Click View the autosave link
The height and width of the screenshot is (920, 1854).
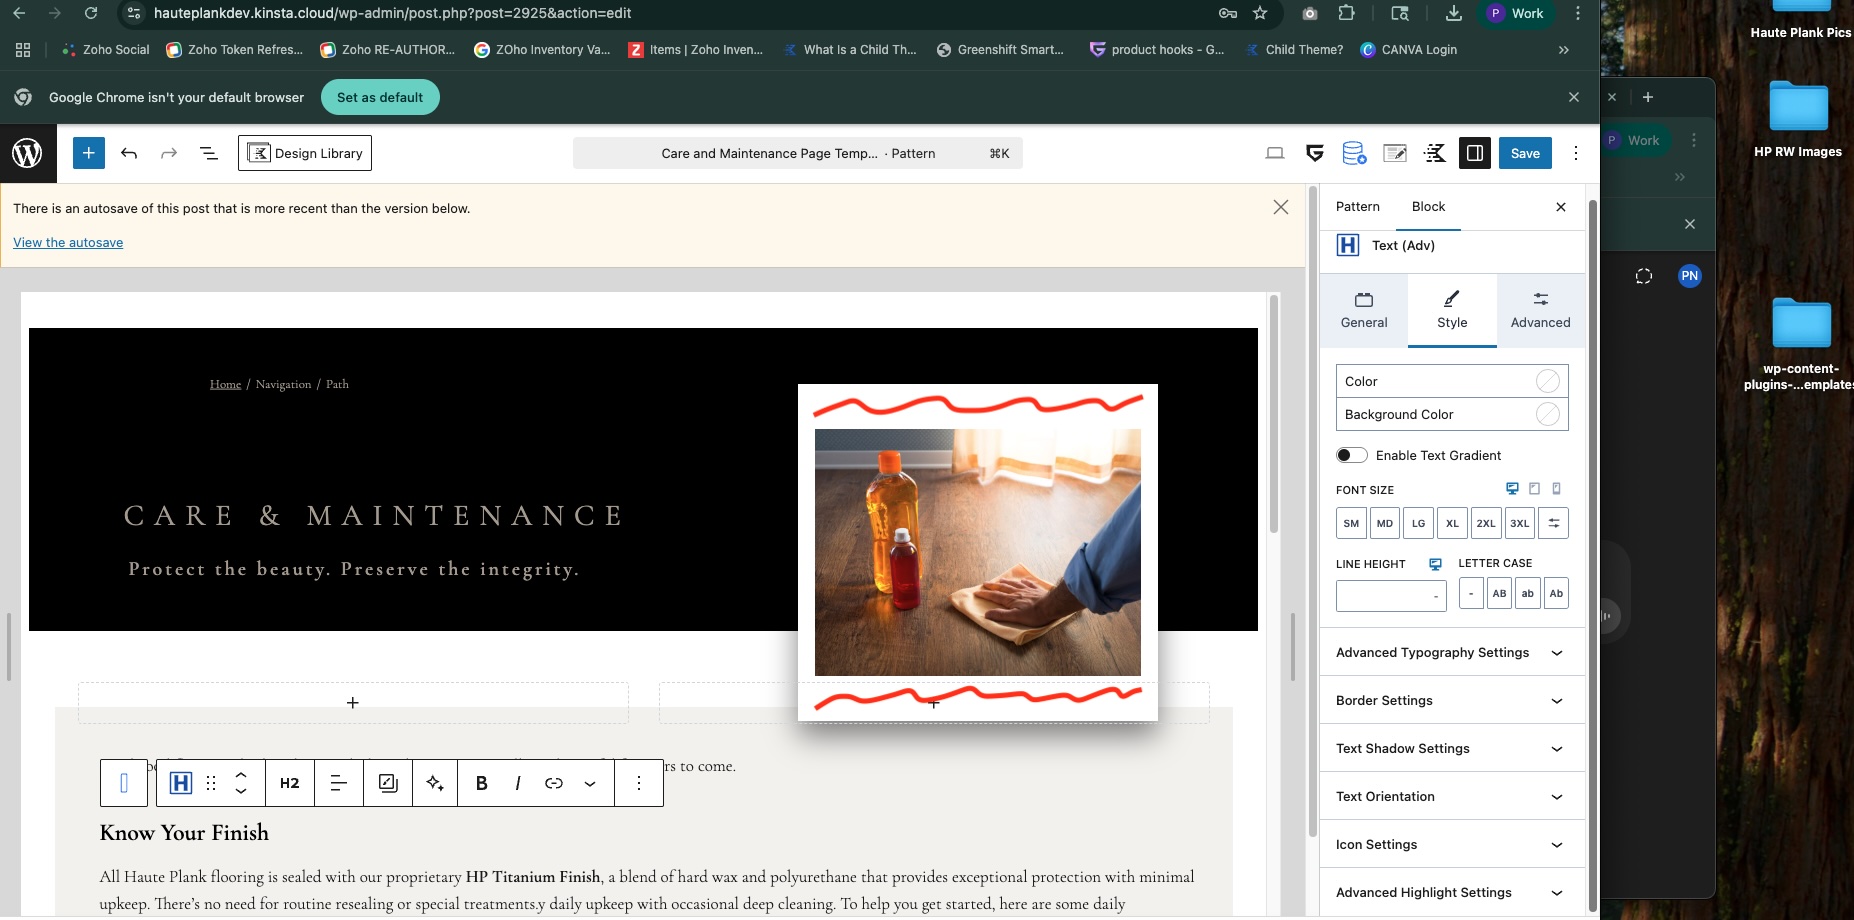point(68,242)
